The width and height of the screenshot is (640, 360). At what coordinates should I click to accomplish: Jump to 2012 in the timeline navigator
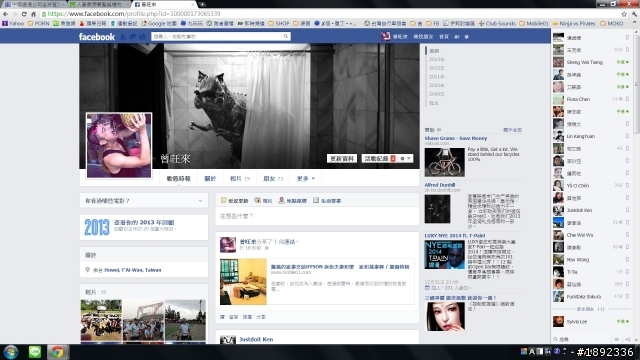tap(436, 68)
